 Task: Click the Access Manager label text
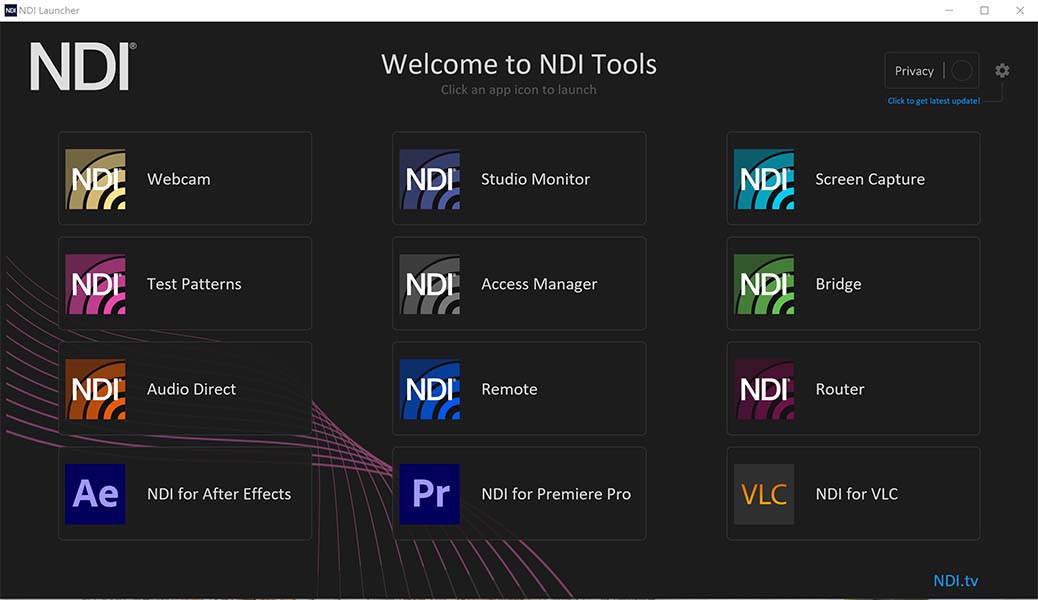[539, 285]
